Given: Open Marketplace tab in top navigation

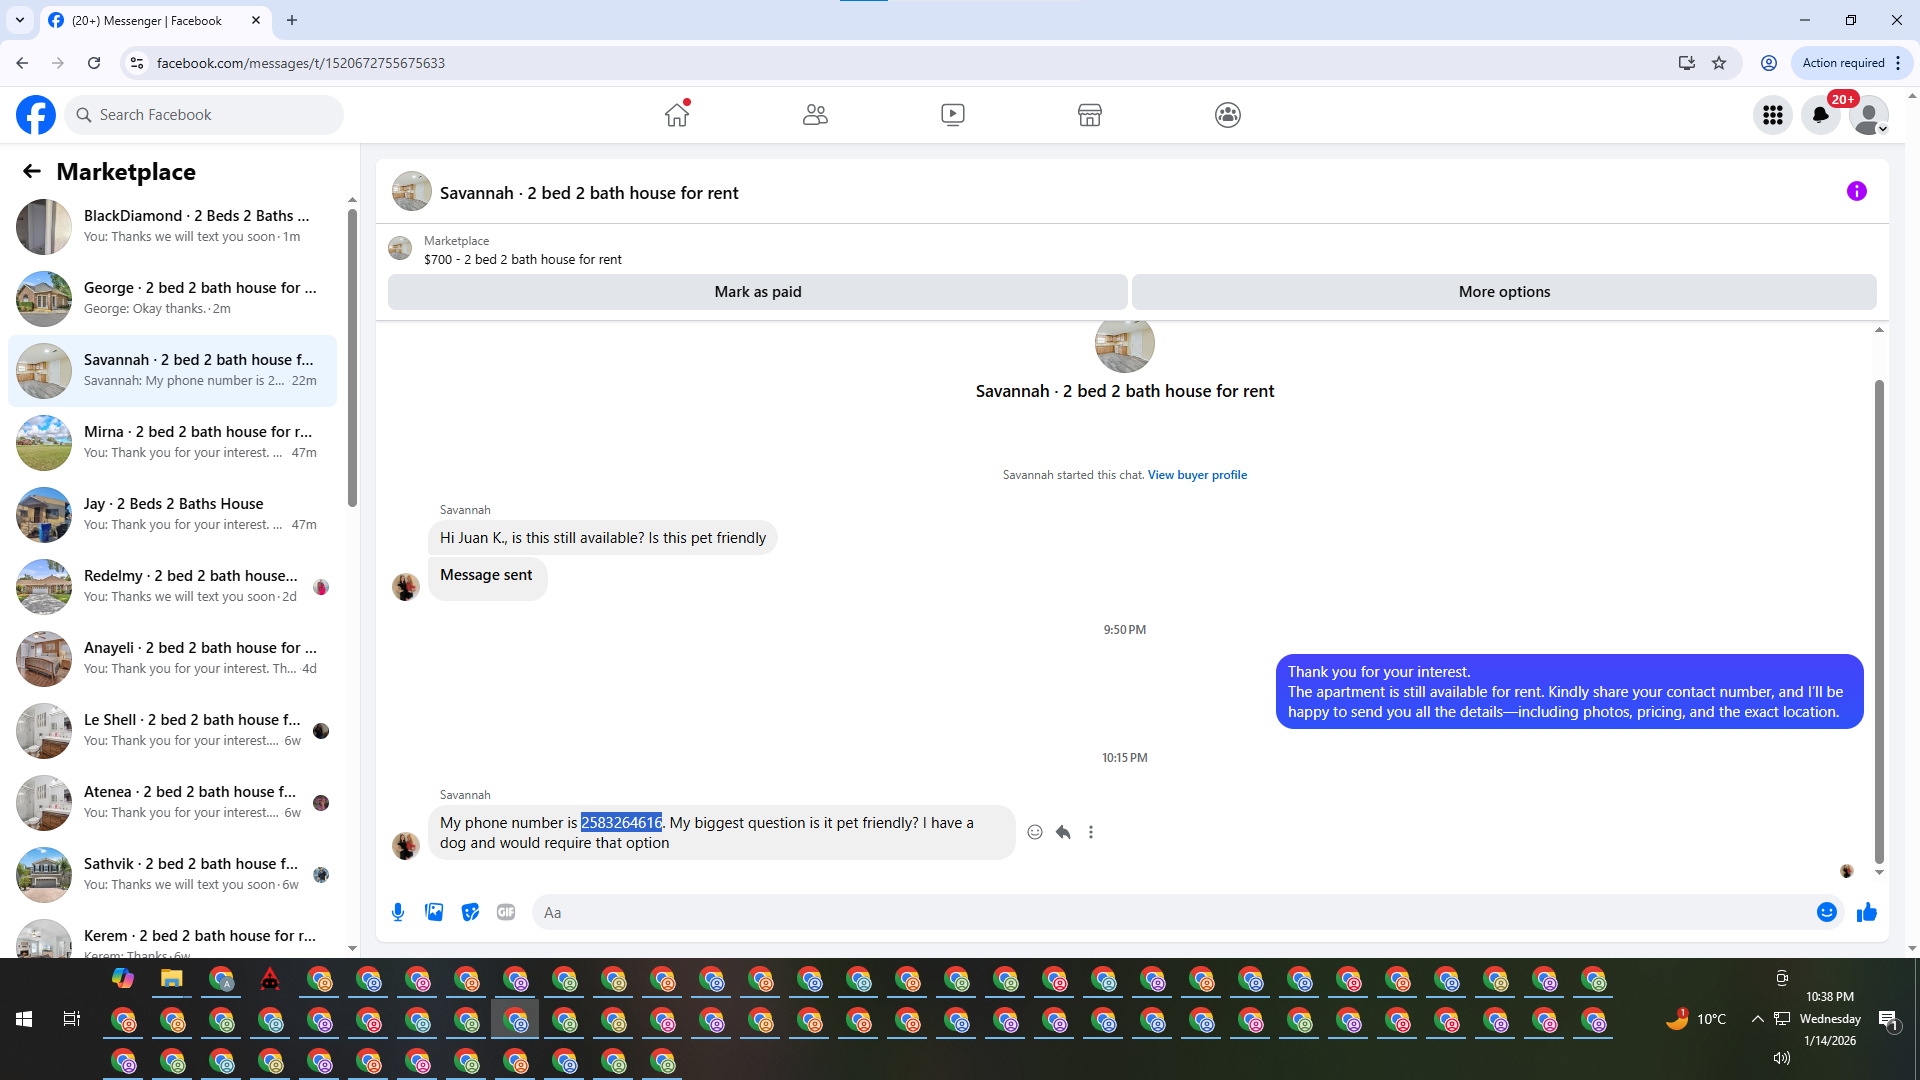Looking at the screenshot, I should 1089,116.
